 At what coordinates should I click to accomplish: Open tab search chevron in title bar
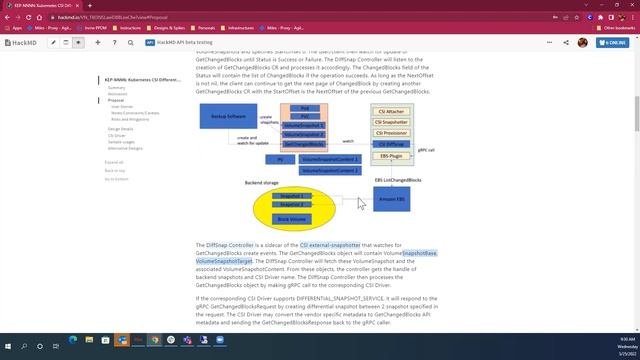point(586,5)
